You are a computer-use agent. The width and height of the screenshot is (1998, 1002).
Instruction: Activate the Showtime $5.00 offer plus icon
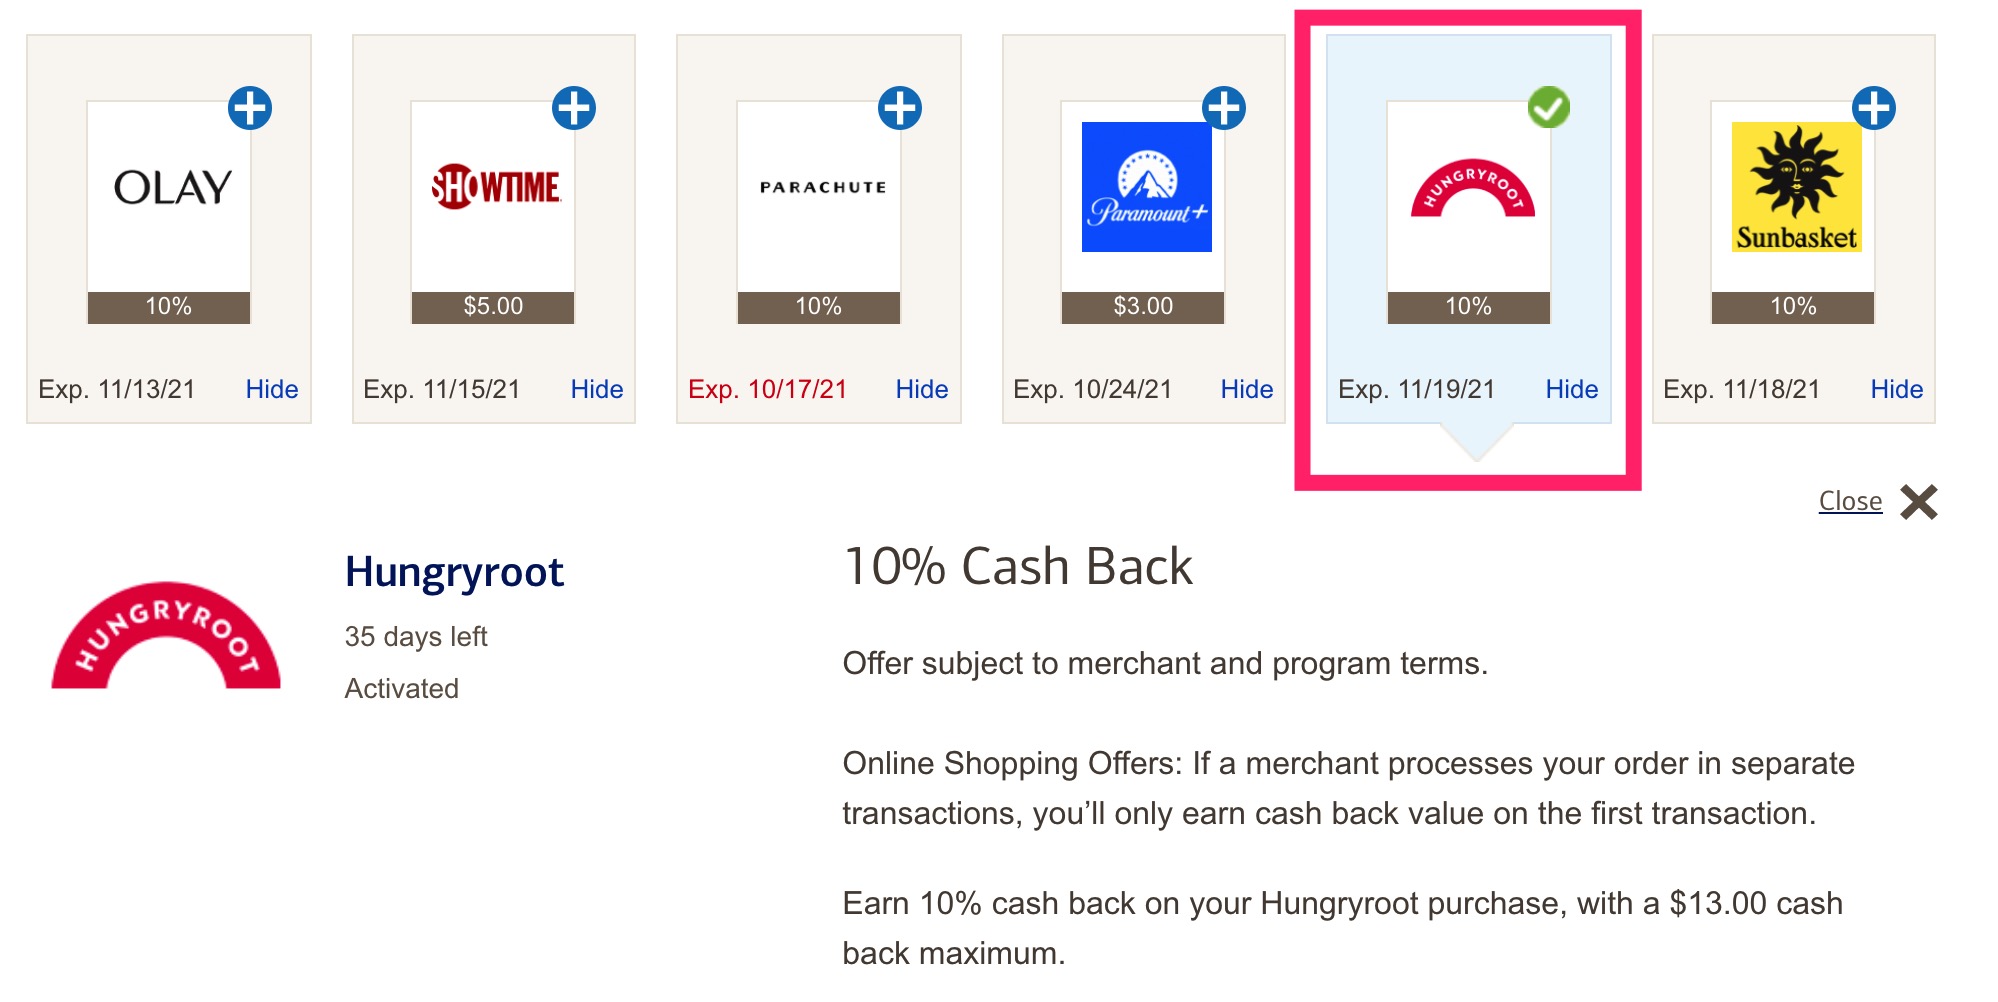click(x=574, y=108)
